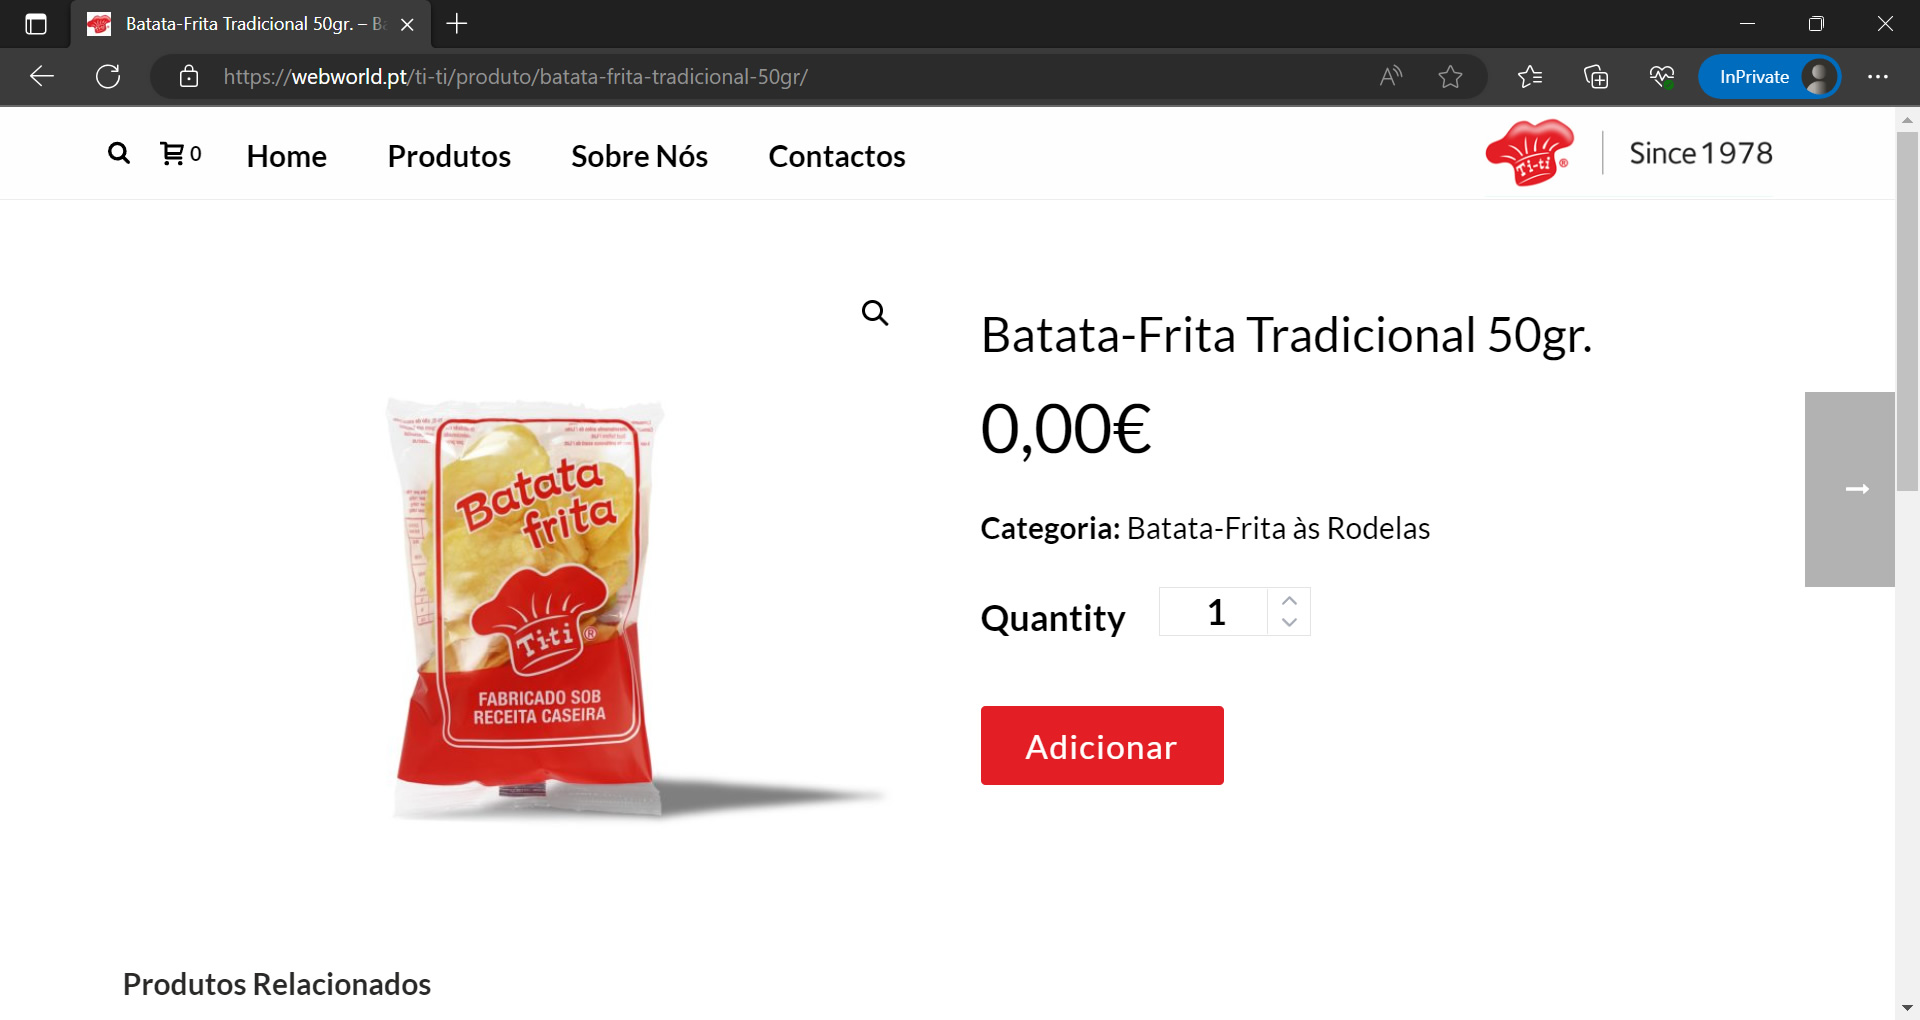1920x1020 pixels.
Task: Click the vertical page scrollbar thumb
Action: (1907, 310)
